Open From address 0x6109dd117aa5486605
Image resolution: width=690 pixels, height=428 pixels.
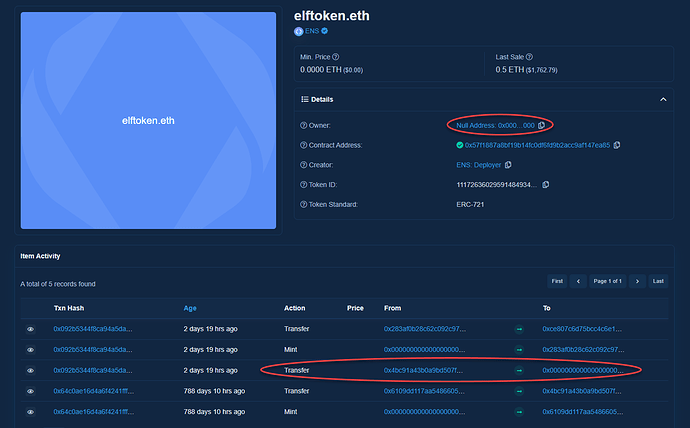424,391
